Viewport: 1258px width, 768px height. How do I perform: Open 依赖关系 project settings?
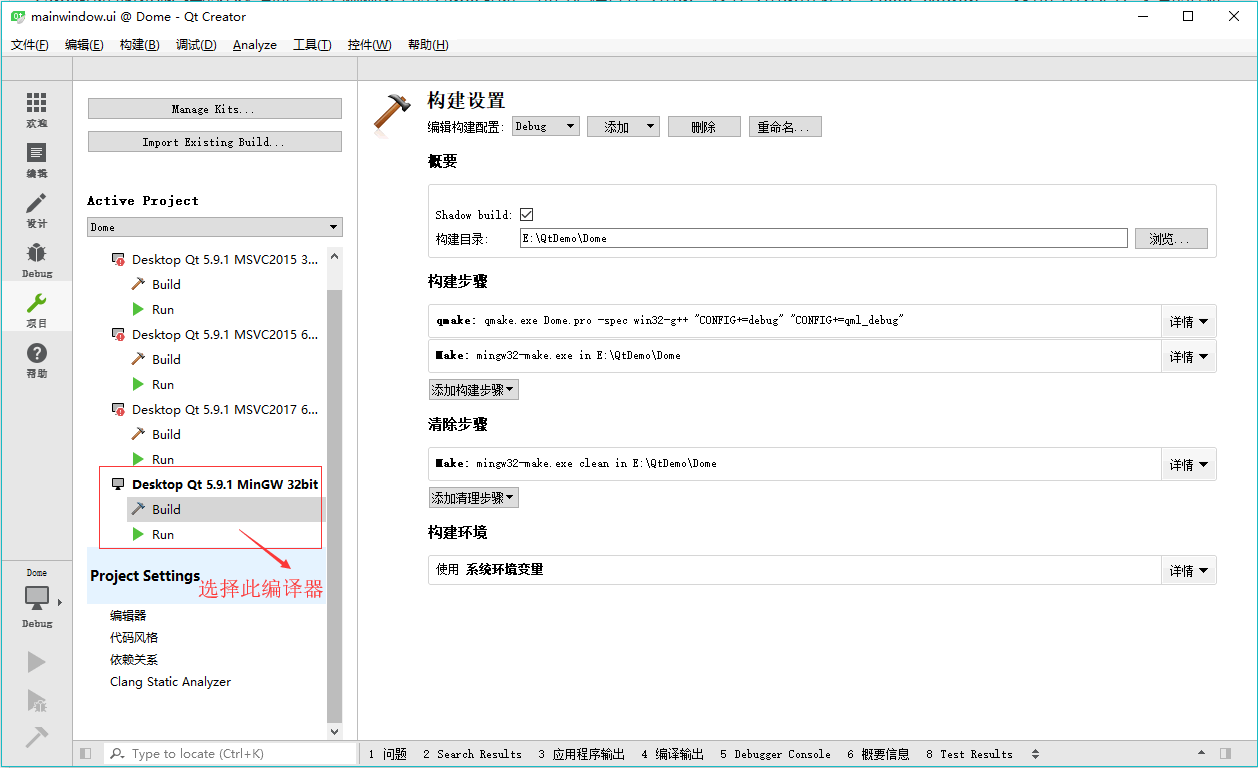[x=134, y=660]
